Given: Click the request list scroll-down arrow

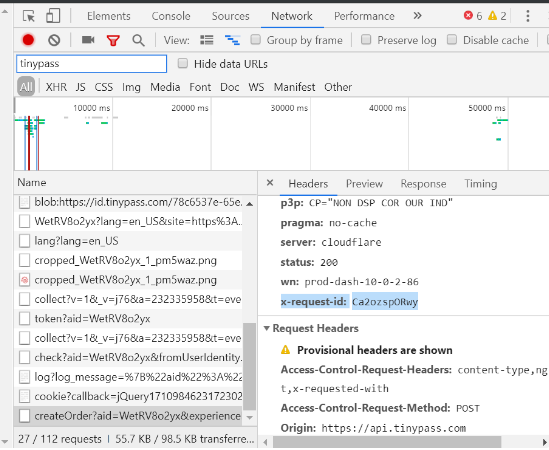Looking at the screenshot, I should (x=250, y=417).
